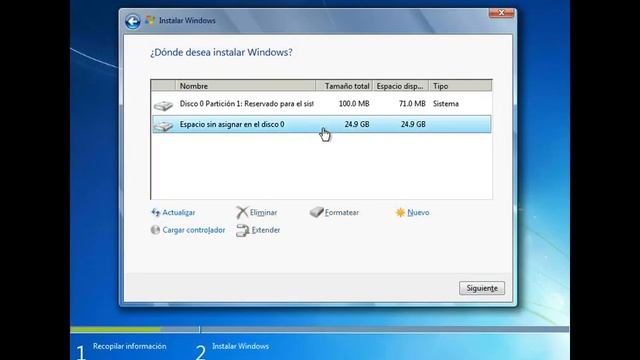Image resolution: width=640 pixels, height=360 pixels.
Task: Sort by the Tipo column header
Action: coord(460,86)
